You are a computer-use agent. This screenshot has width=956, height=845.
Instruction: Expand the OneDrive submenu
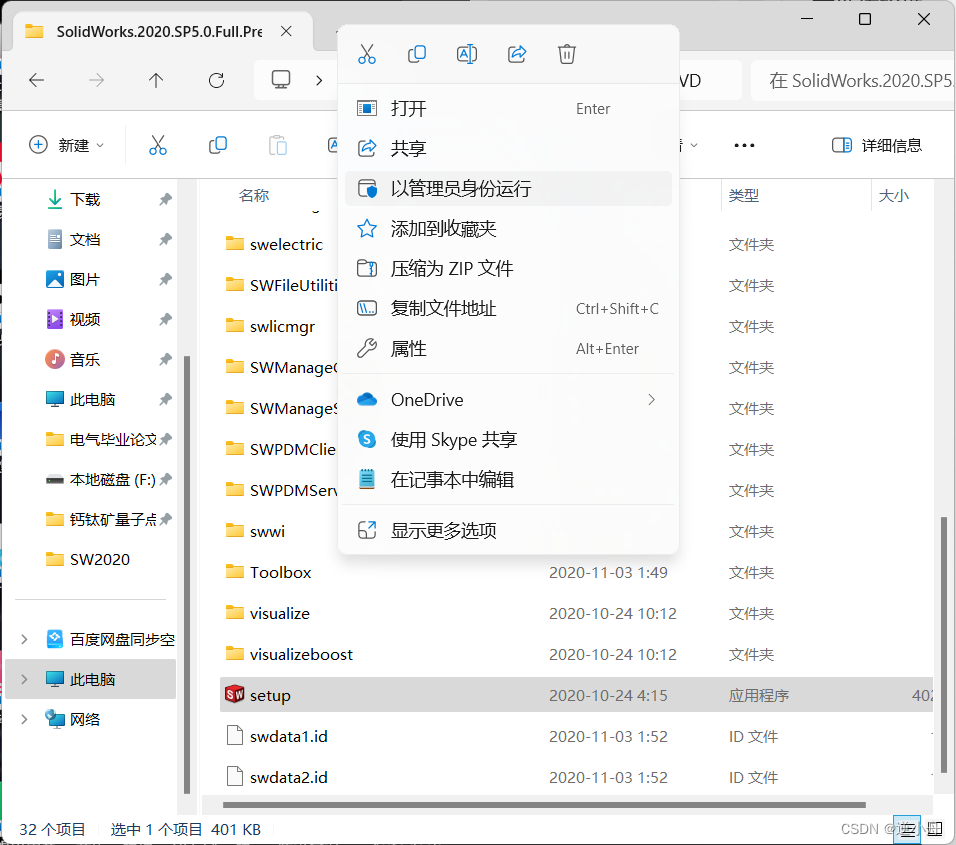(x=508, y=400)
